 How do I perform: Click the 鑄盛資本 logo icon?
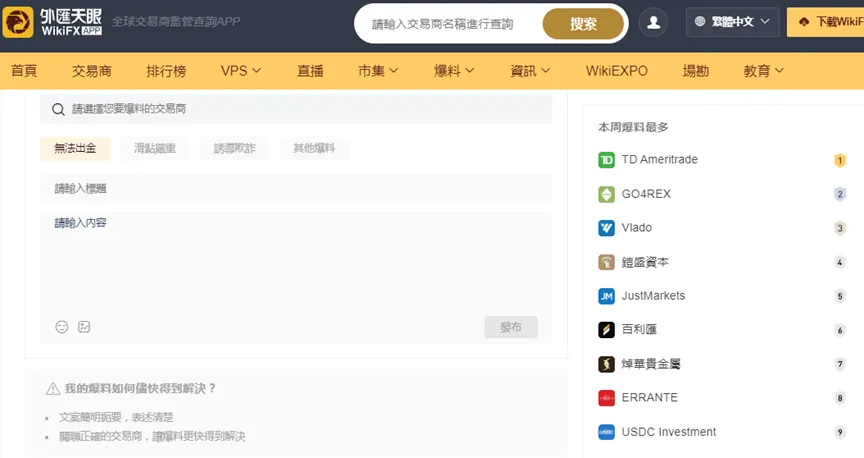pyautogui.click(x=607, y=262)
